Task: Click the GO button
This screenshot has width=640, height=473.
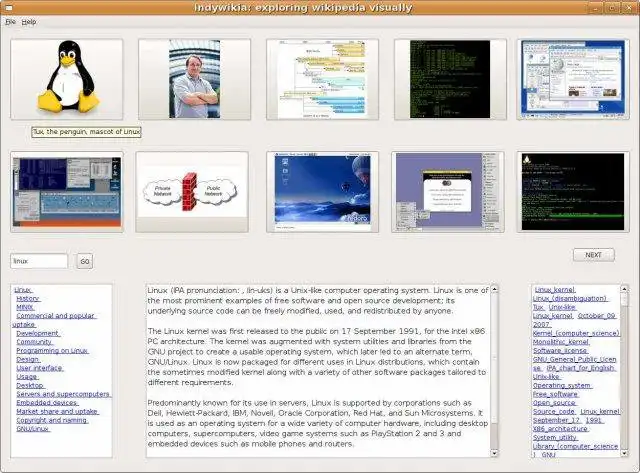Action: [85, 261]
